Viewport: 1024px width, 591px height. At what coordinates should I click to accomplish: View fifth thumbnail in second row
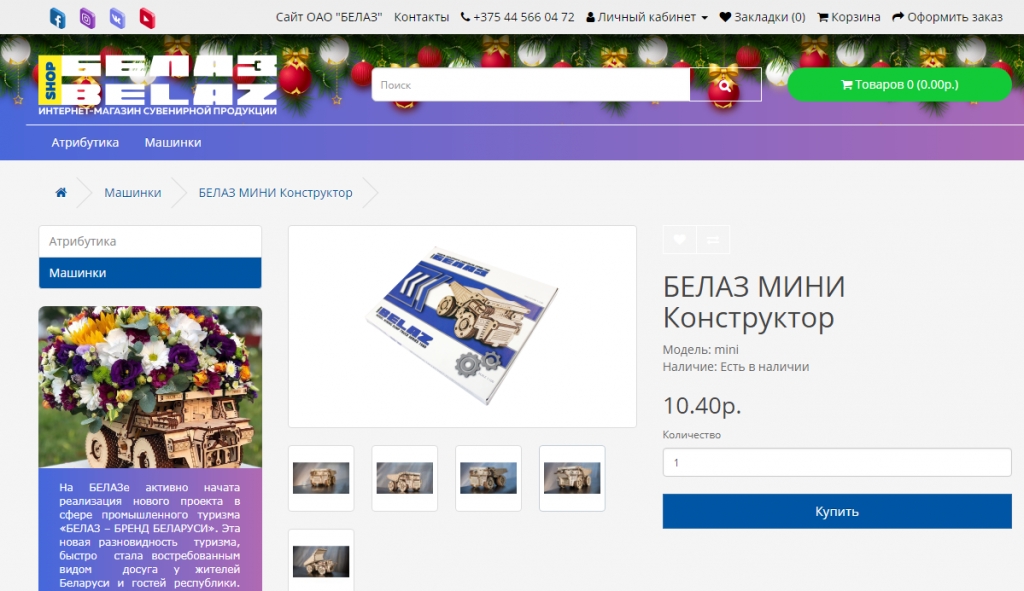[x=321, y=561]
